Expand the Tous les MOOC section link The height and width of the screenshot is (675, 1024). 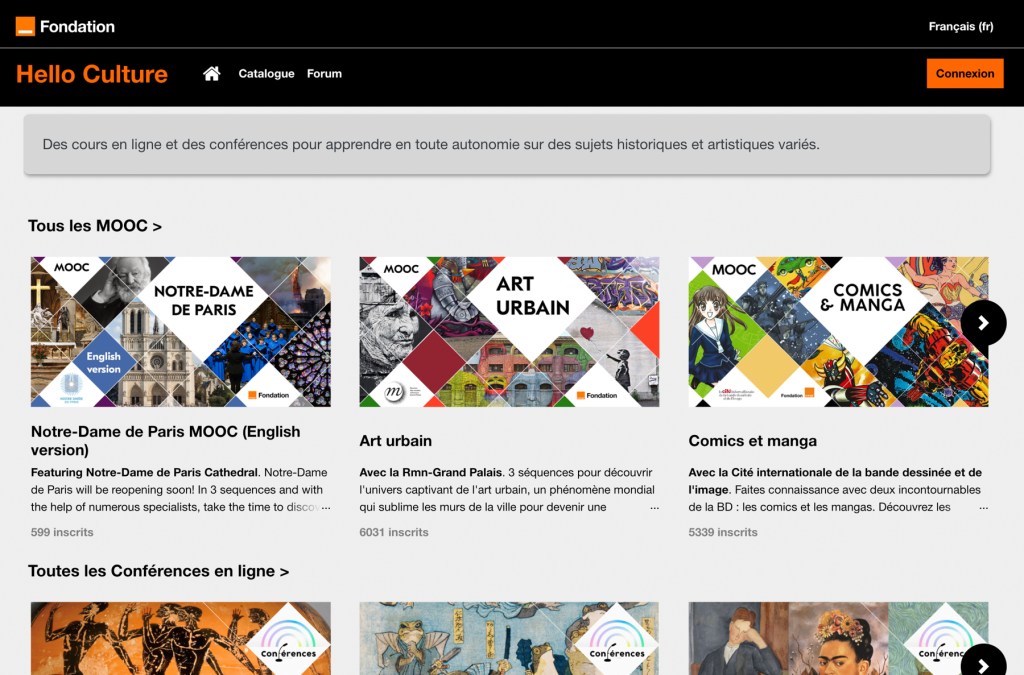95,226
